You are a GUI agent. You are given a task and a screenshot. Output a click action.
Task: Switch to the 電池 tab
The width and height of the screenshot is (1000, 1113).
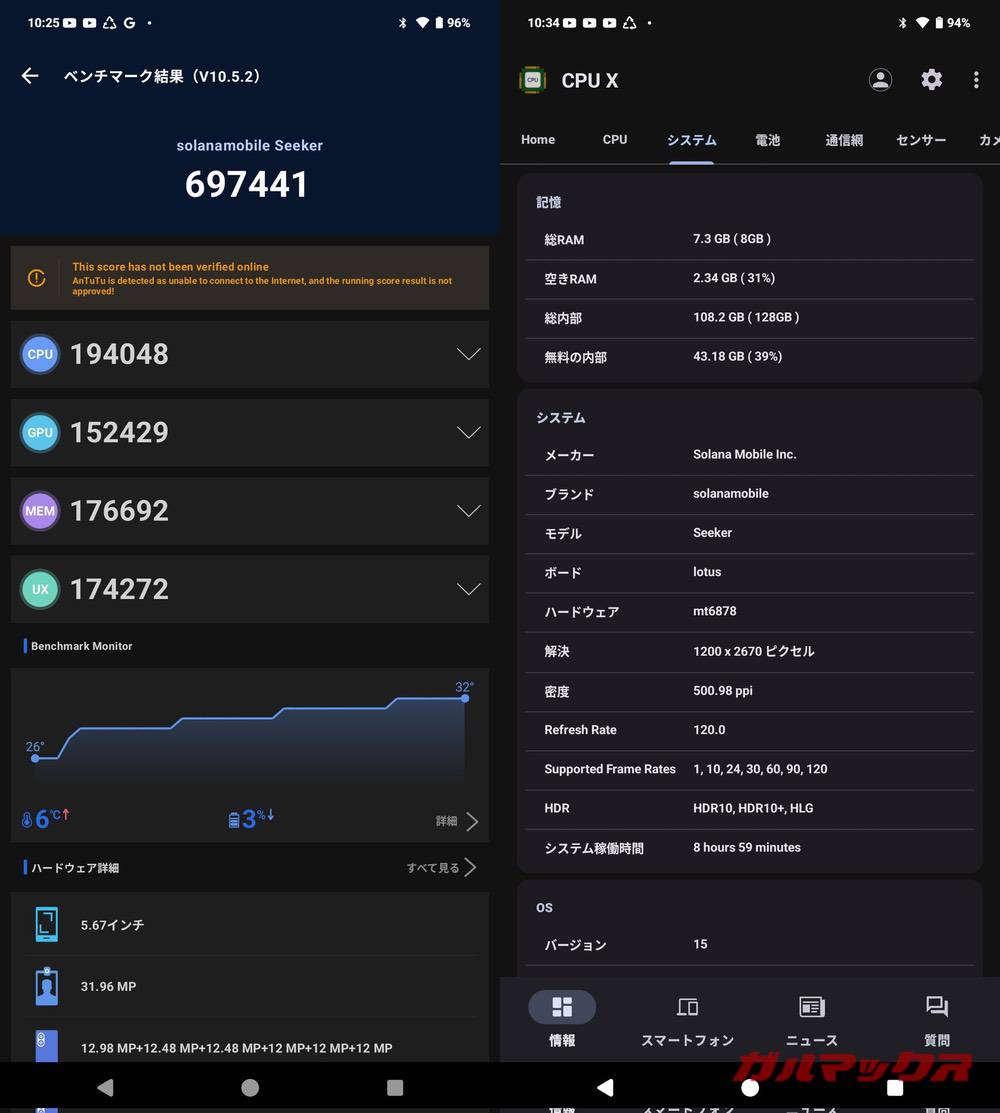coord(767,140)
